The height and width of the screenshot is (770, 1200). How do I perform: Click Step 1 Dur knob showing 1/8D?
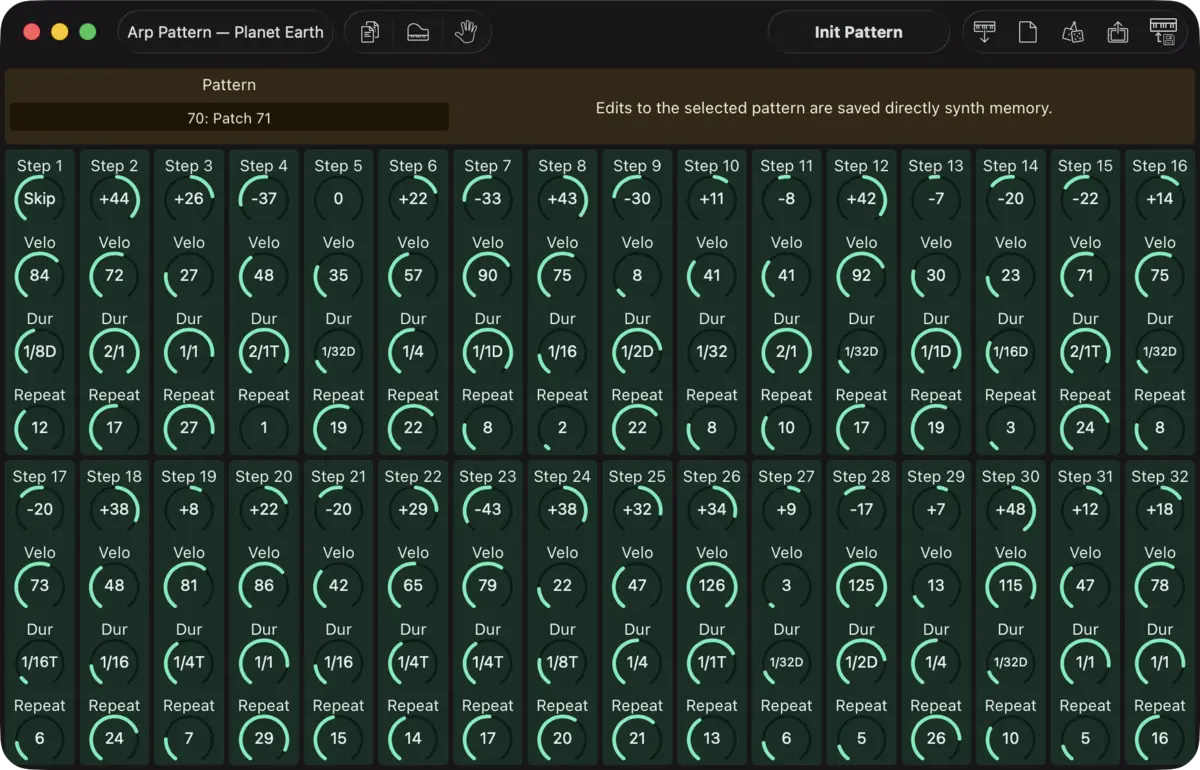pyautogui.click(x=40, y=352)
